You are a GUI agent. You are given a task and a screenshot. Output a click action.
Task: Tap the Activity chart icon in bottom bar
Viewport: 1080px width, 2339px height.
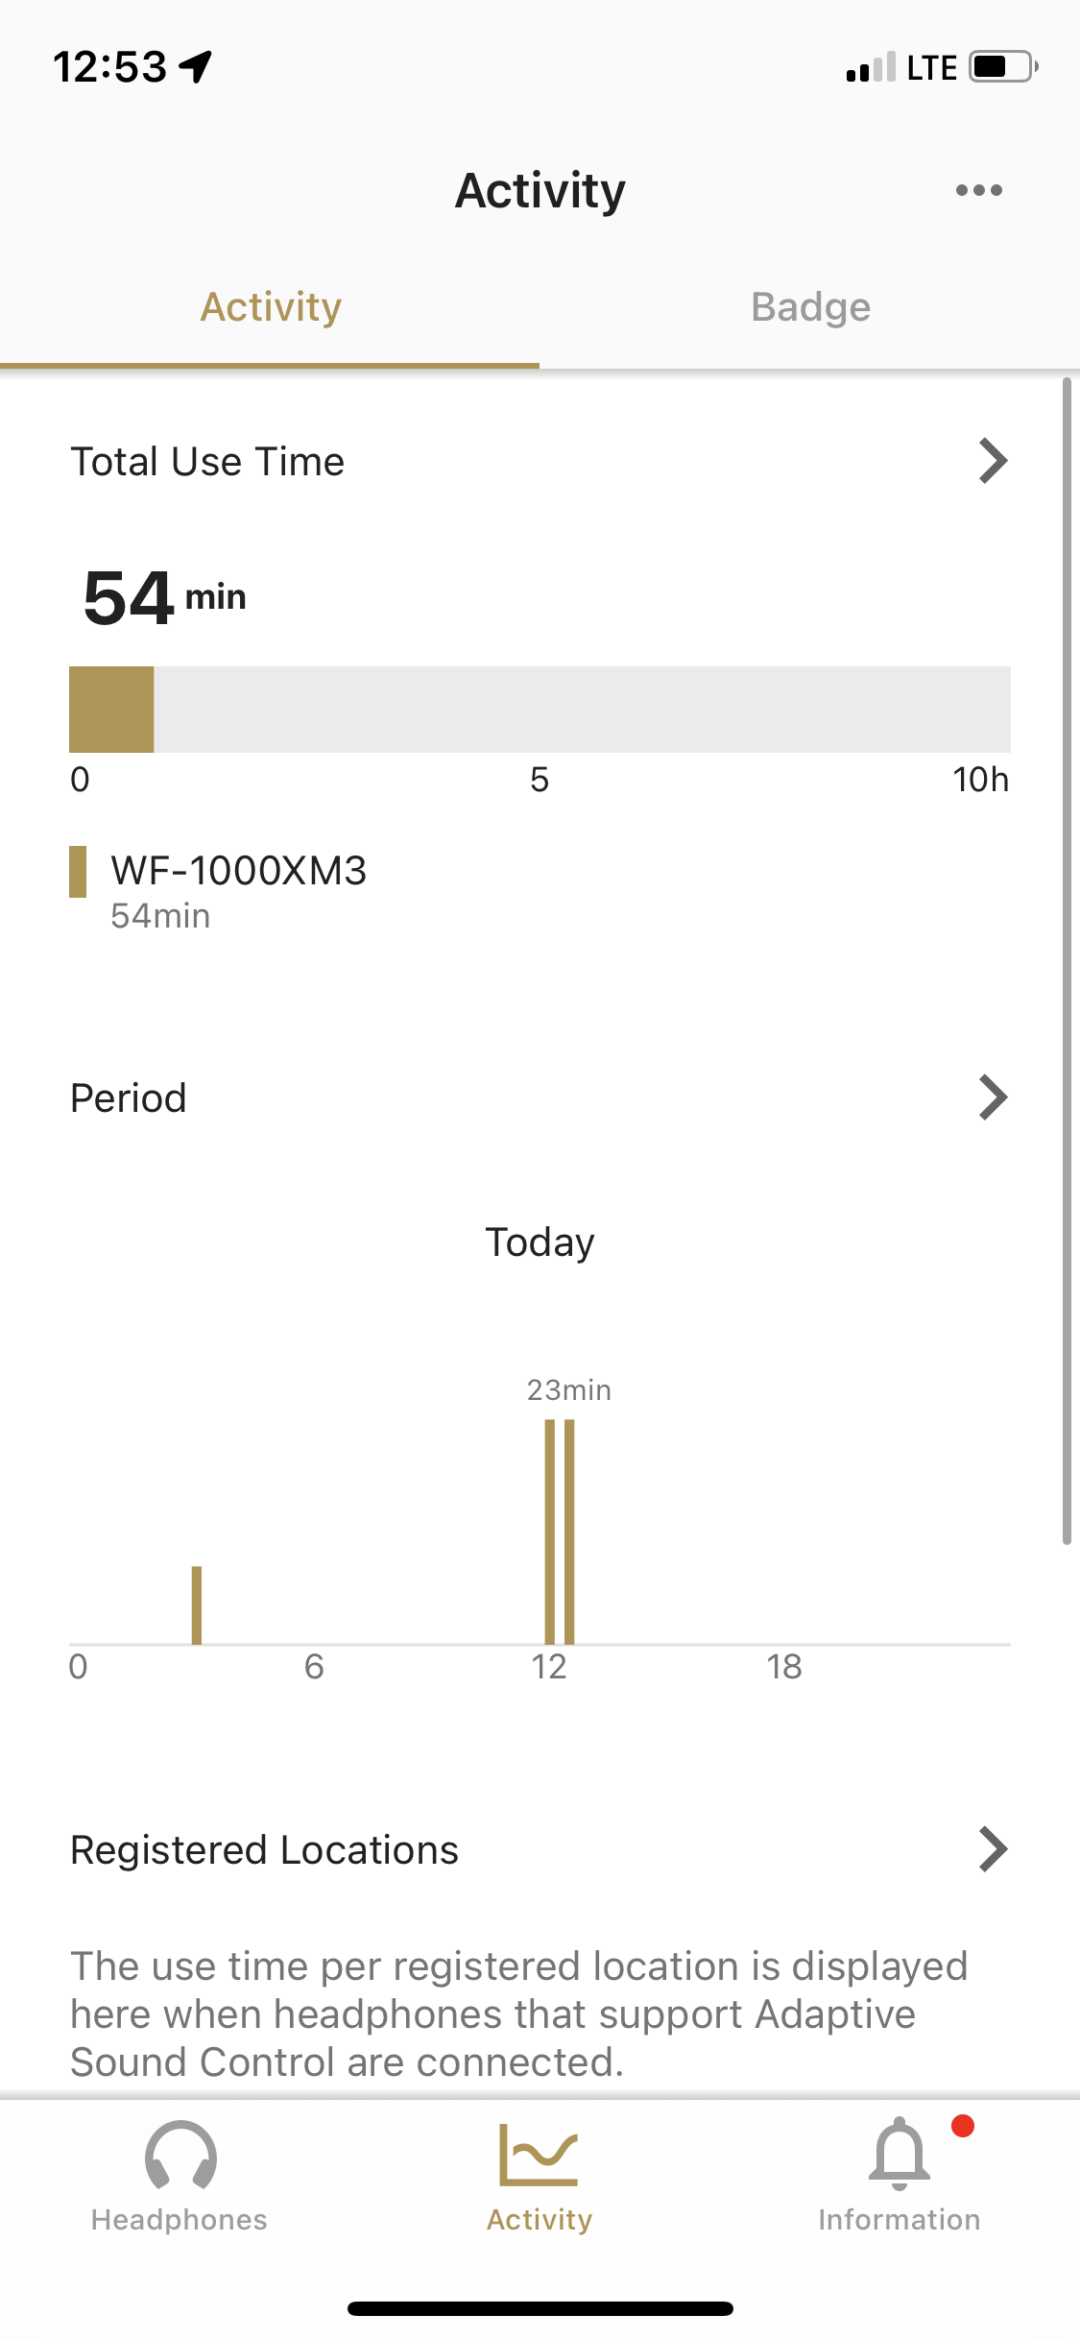pos(539,2158)
